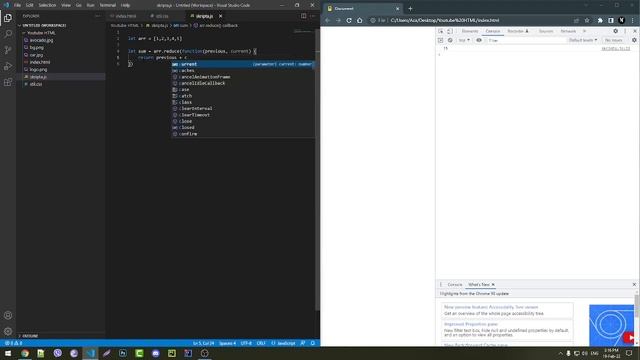Open Manage gear in VS Code activity bar
Screen dimensions: 640x360
tap(8, 331)
